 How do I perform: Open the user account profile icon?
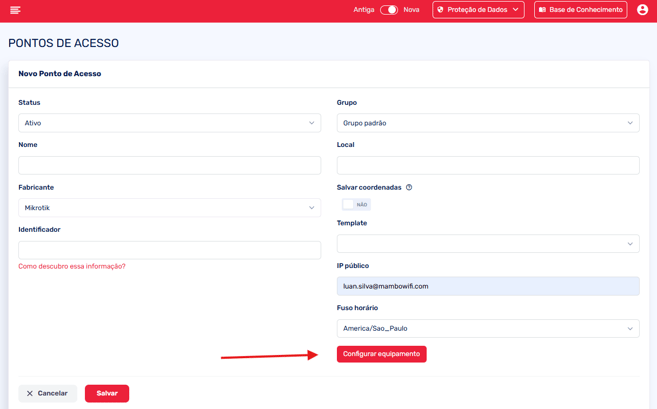642,10
